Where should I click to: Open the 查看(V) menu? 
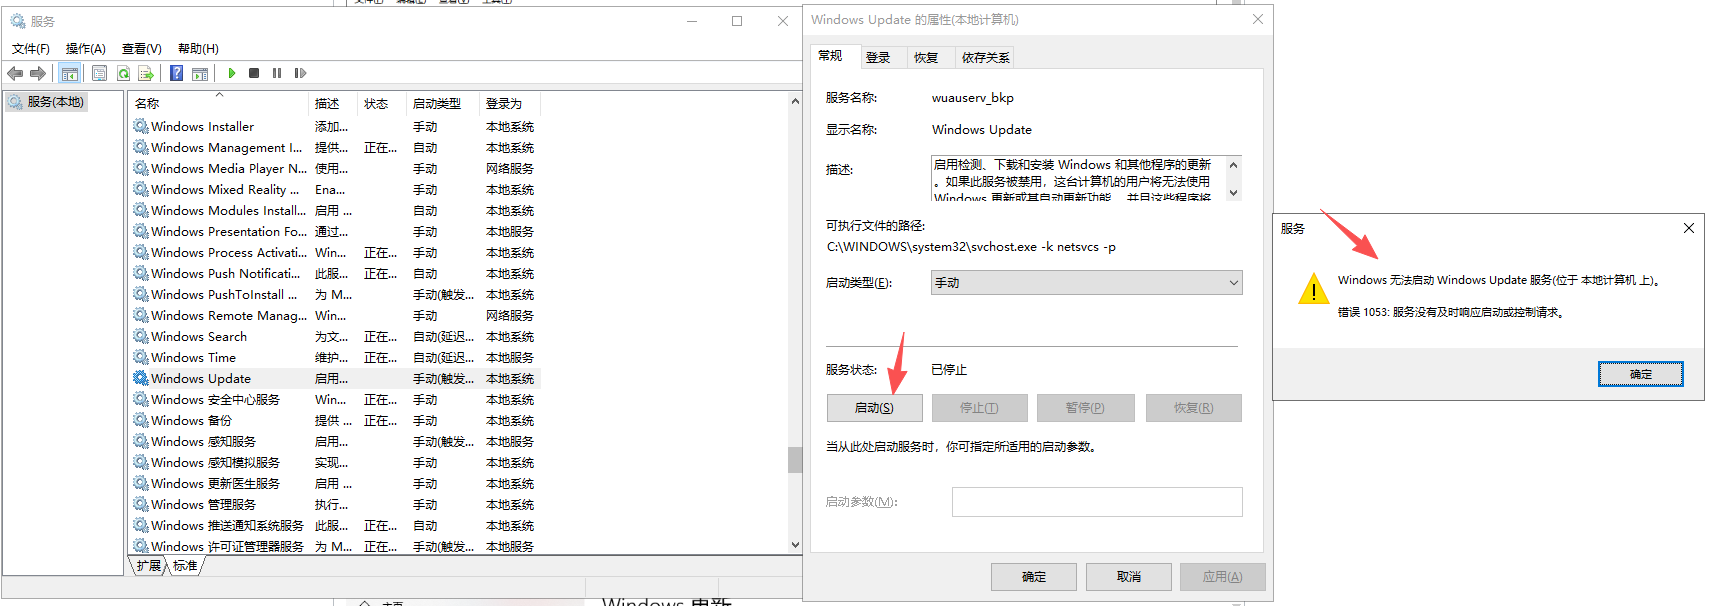[142, 48]
